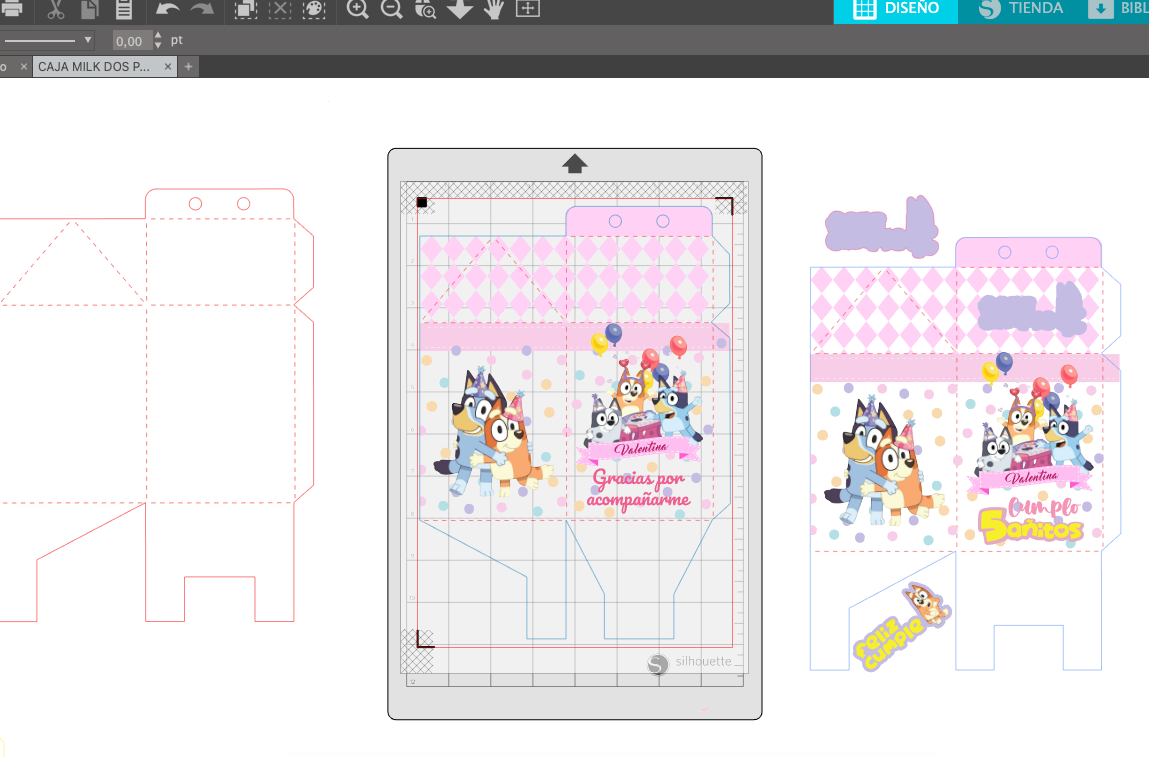
Task: Click the Print icon in the toolbar
Action: coord(11,10)
